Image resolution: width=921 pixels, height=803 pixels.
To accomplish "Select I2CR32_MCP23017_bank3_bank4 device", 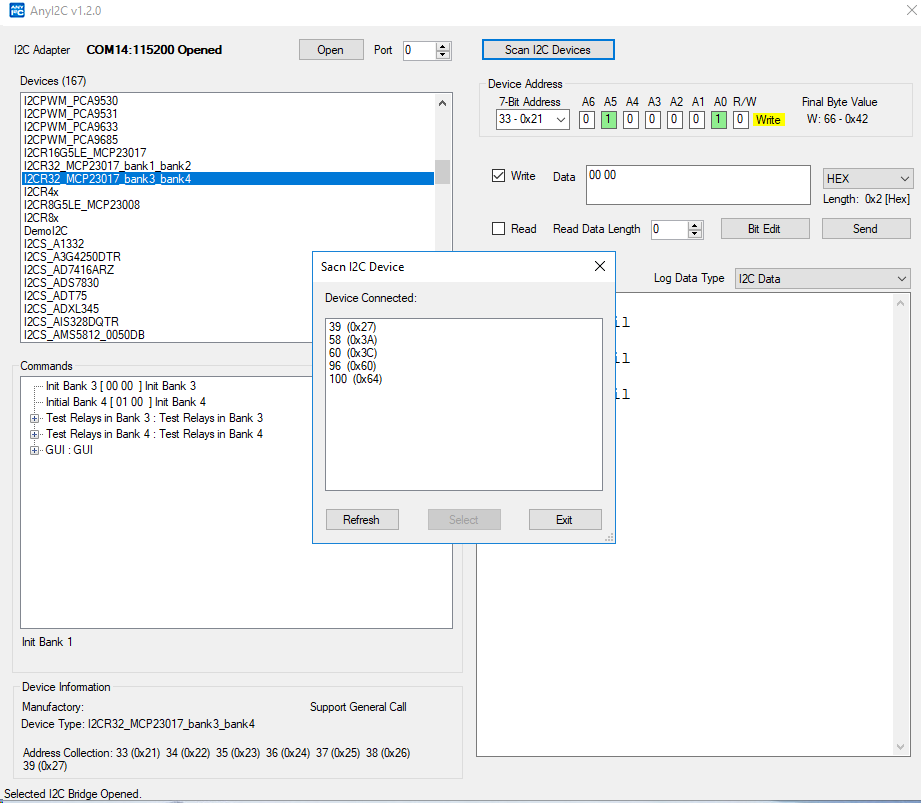I will 228,179.
